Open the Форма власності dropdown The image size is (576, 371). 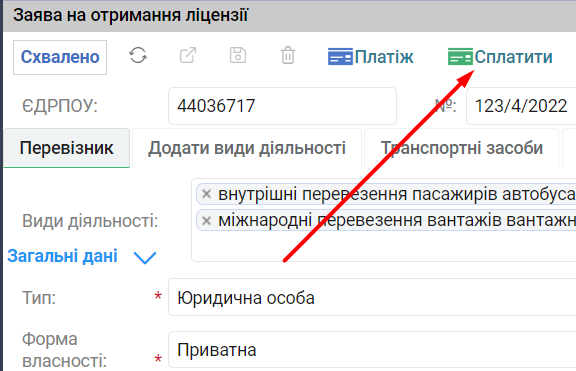tap(372, 349)
